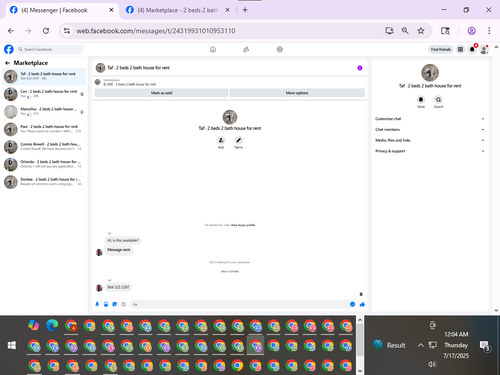
Task: Open Chrome three-dot menu
Action: tap(489, 31)
